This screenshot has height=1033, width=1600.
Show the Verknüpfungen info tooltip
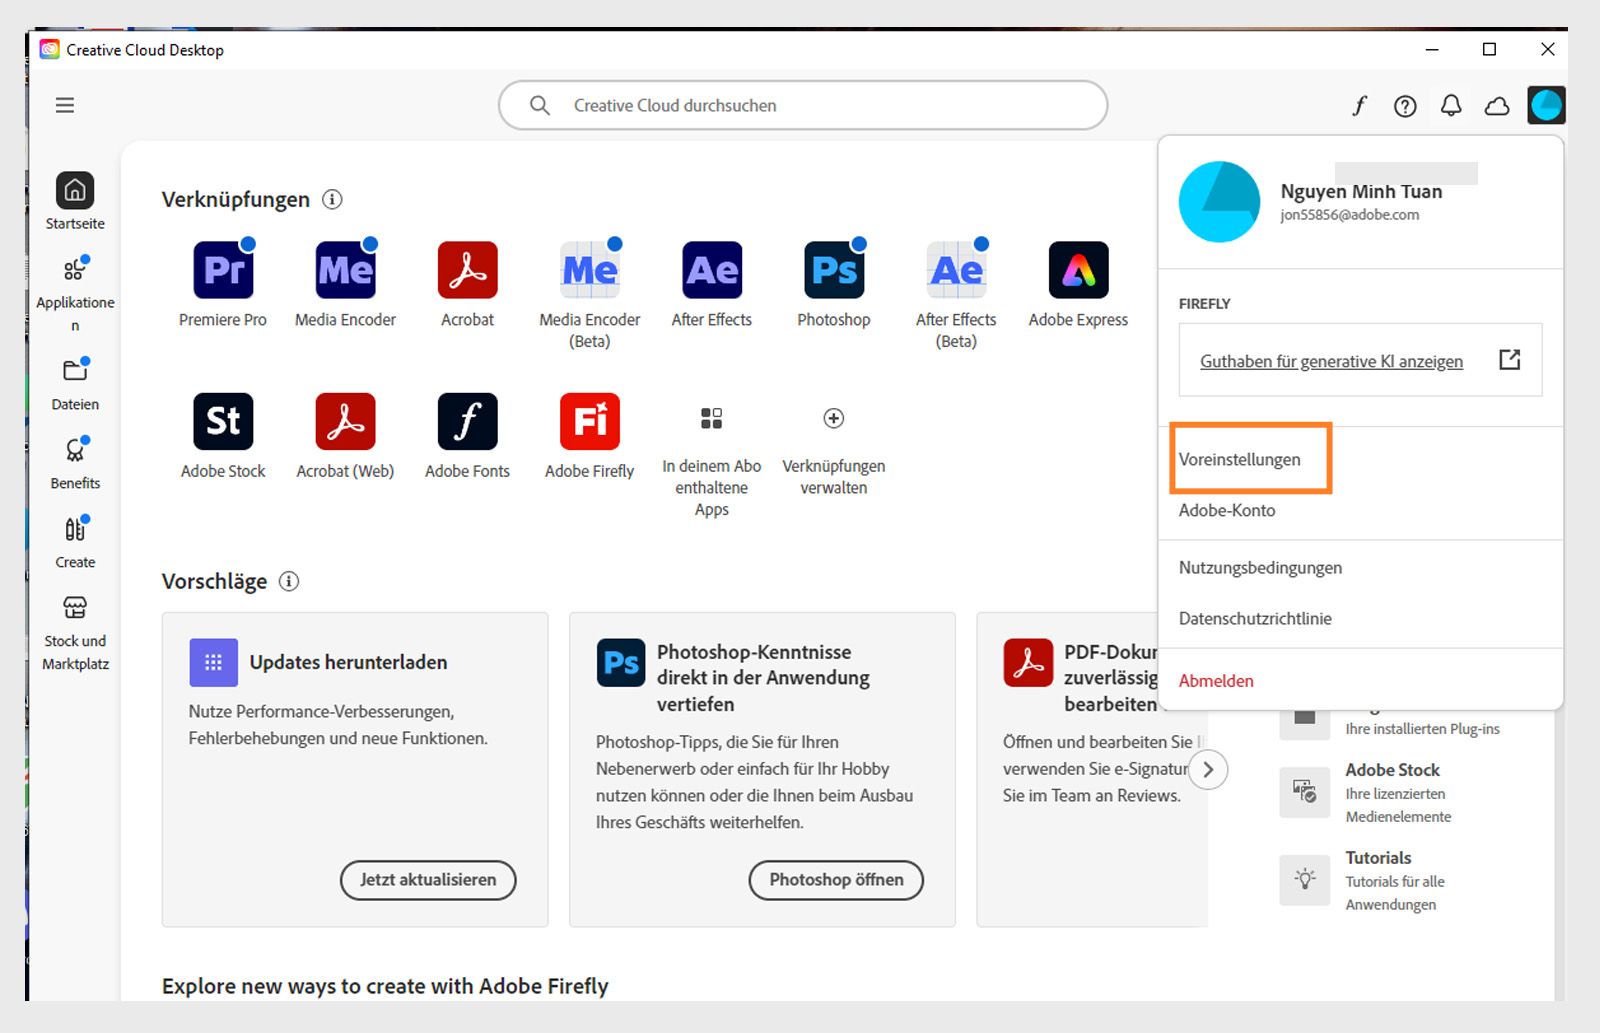pos(332,199)
